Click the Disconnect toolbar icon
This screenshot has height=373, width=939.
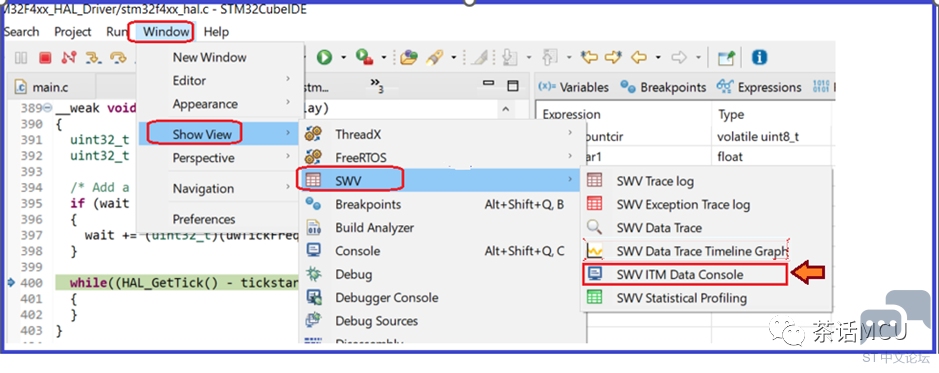(69, 57)
